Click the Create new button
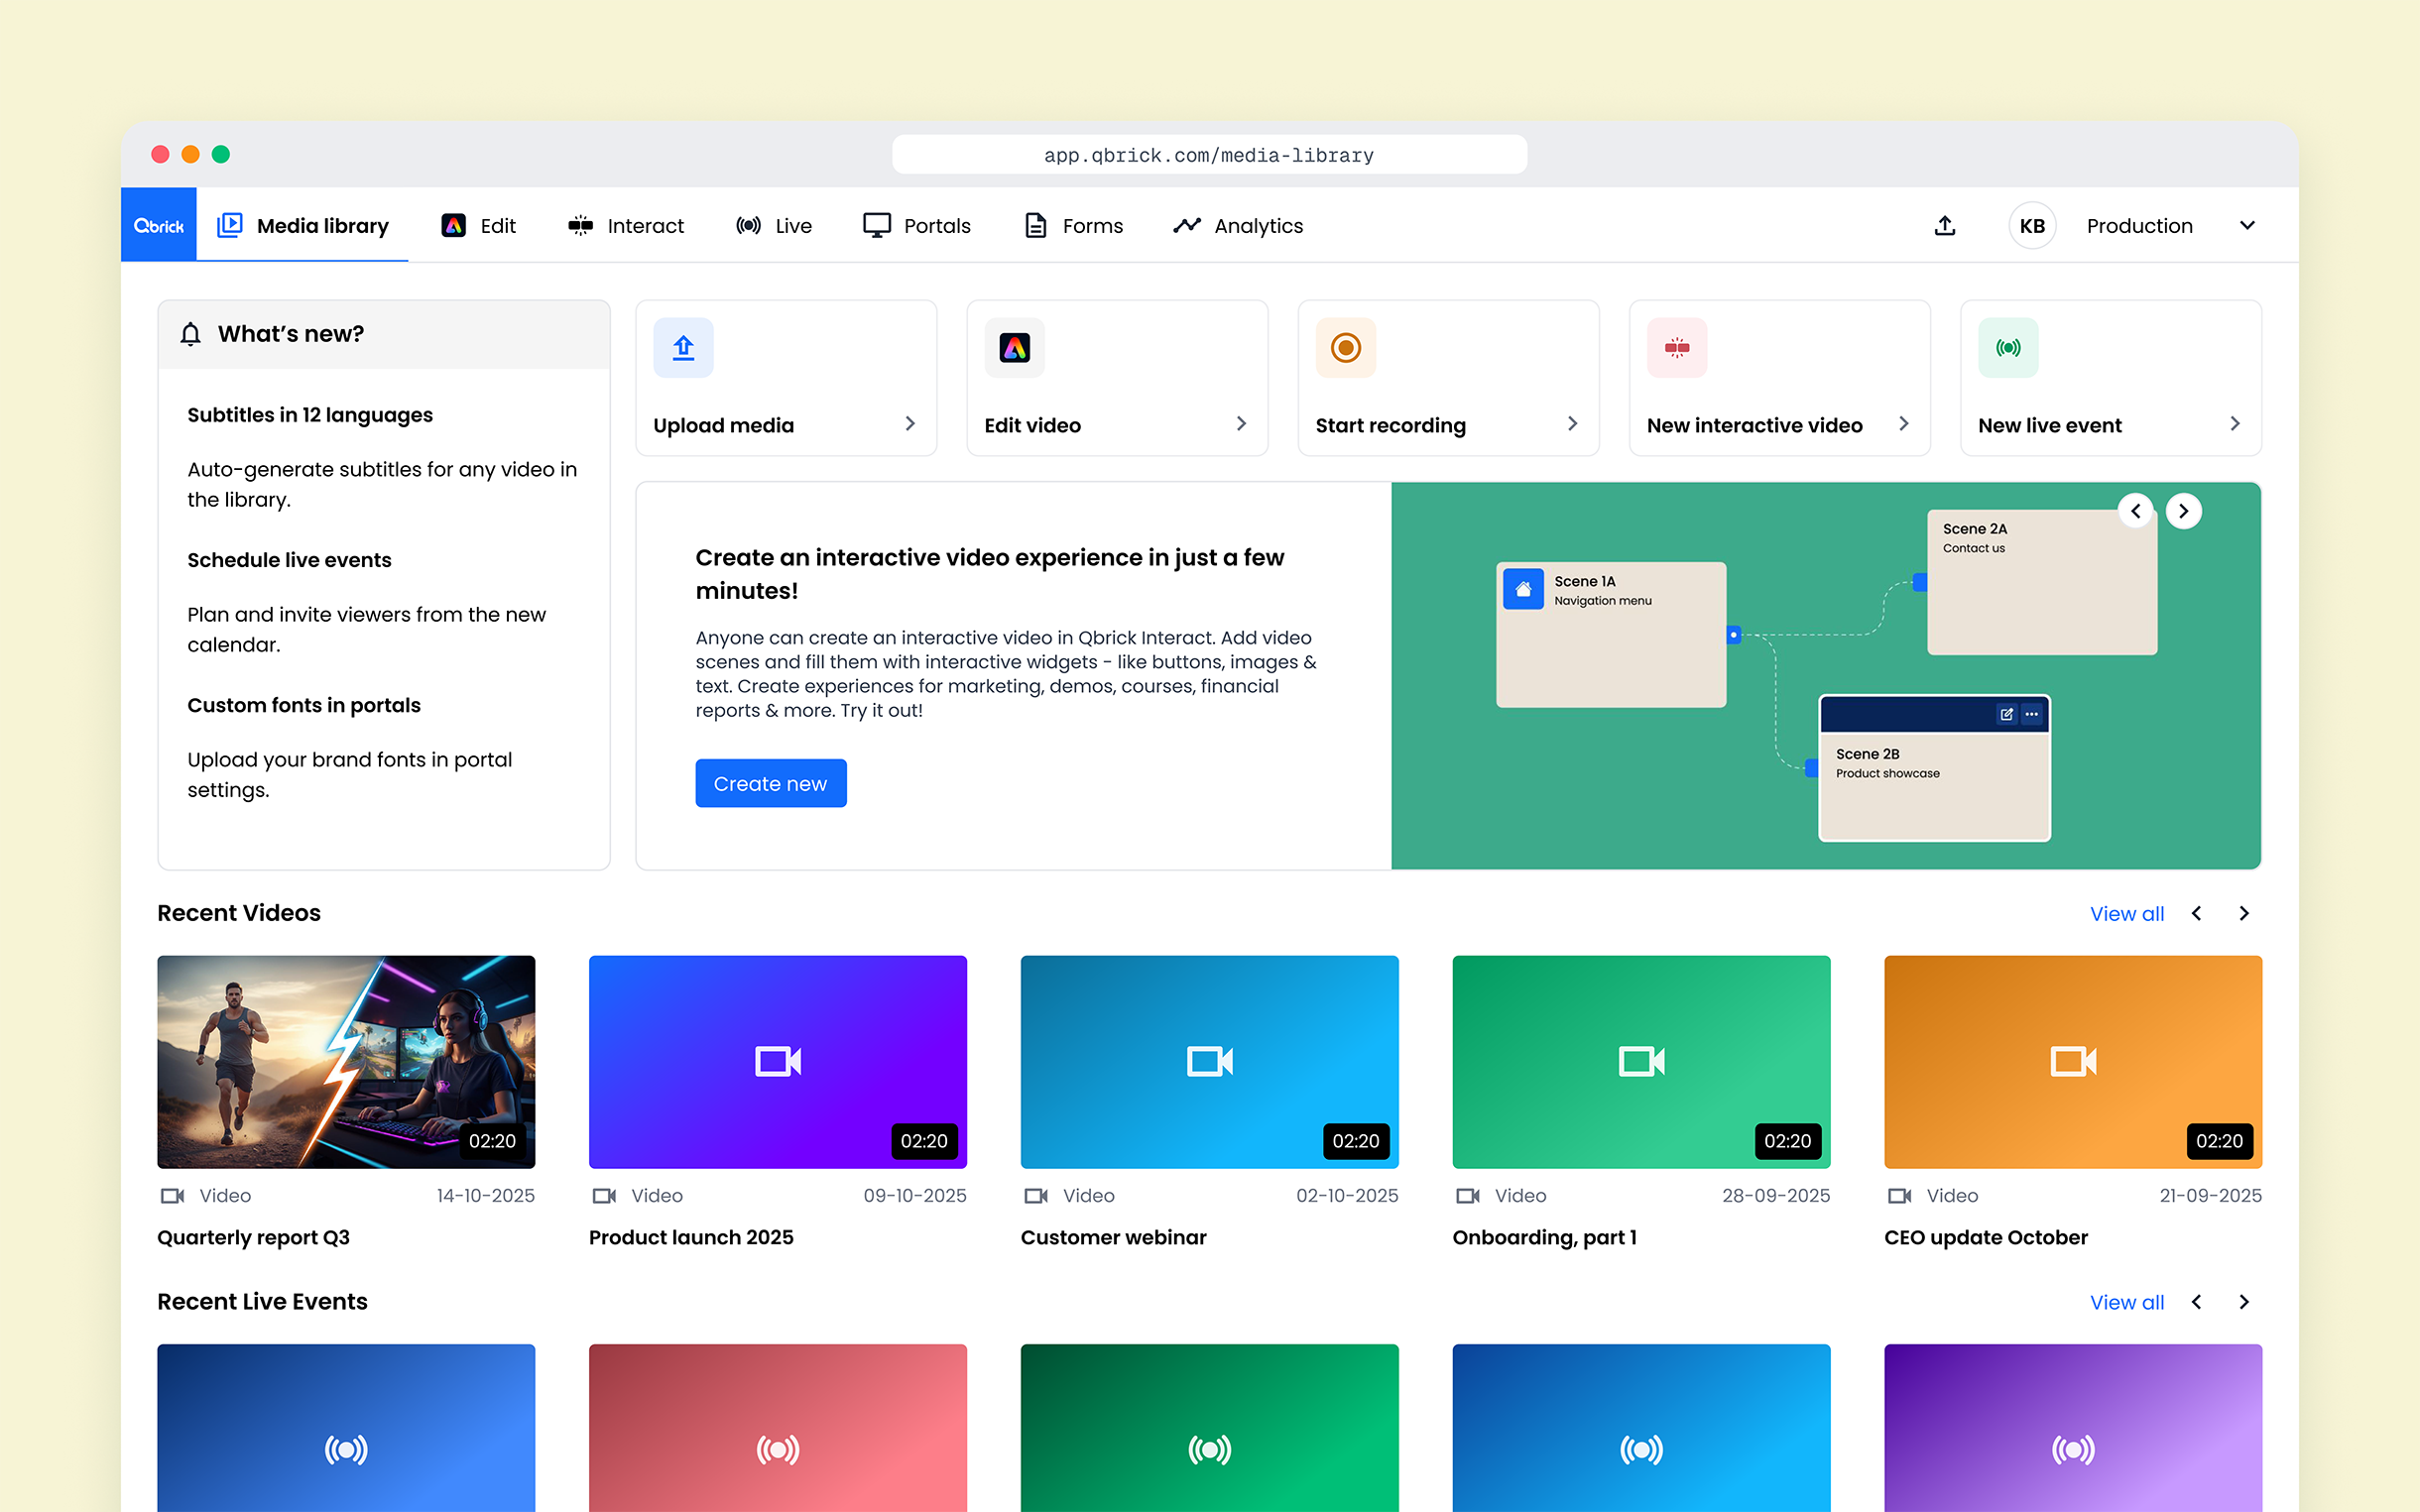 tap(770, 783)
